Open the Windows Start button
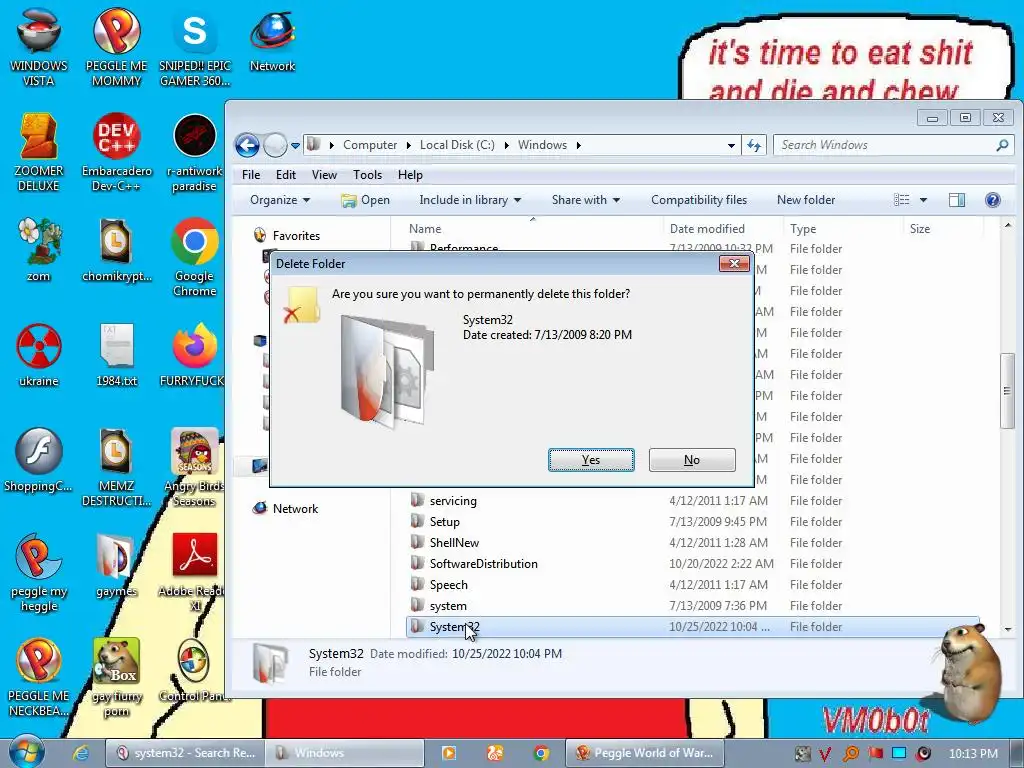The height and width of the screenshot is (768, 1024). click(25, 752)
